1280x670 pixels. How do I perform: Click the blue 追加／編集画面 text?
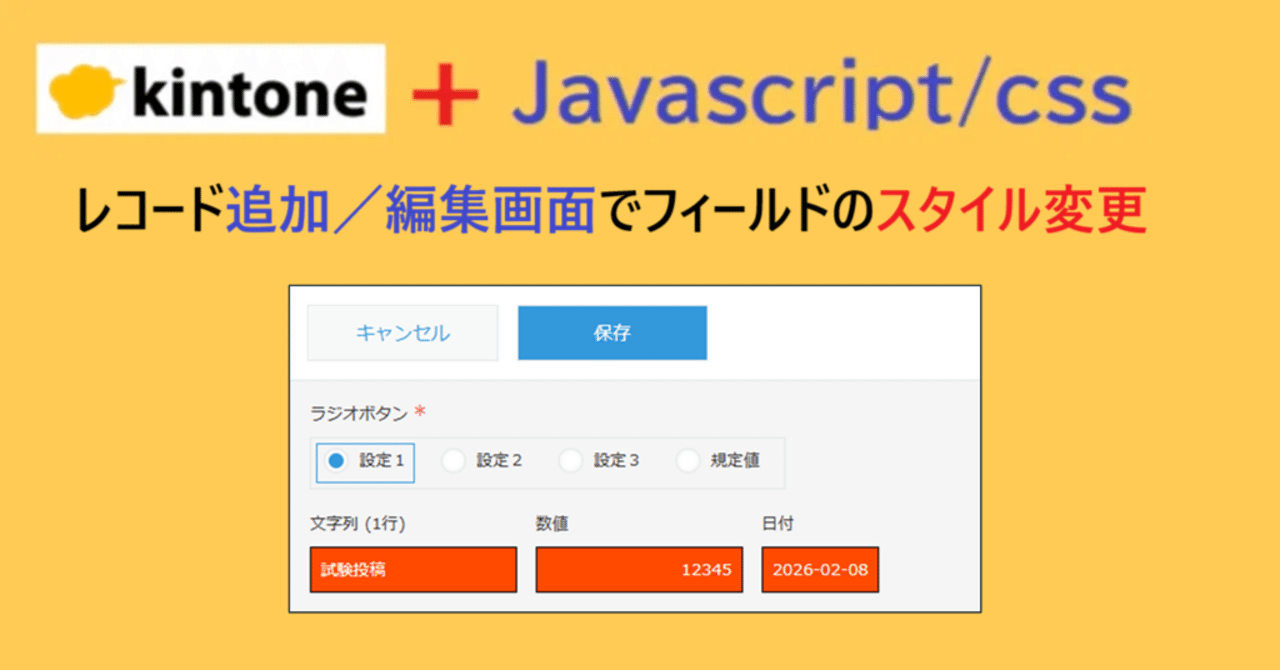click(410, 212)
